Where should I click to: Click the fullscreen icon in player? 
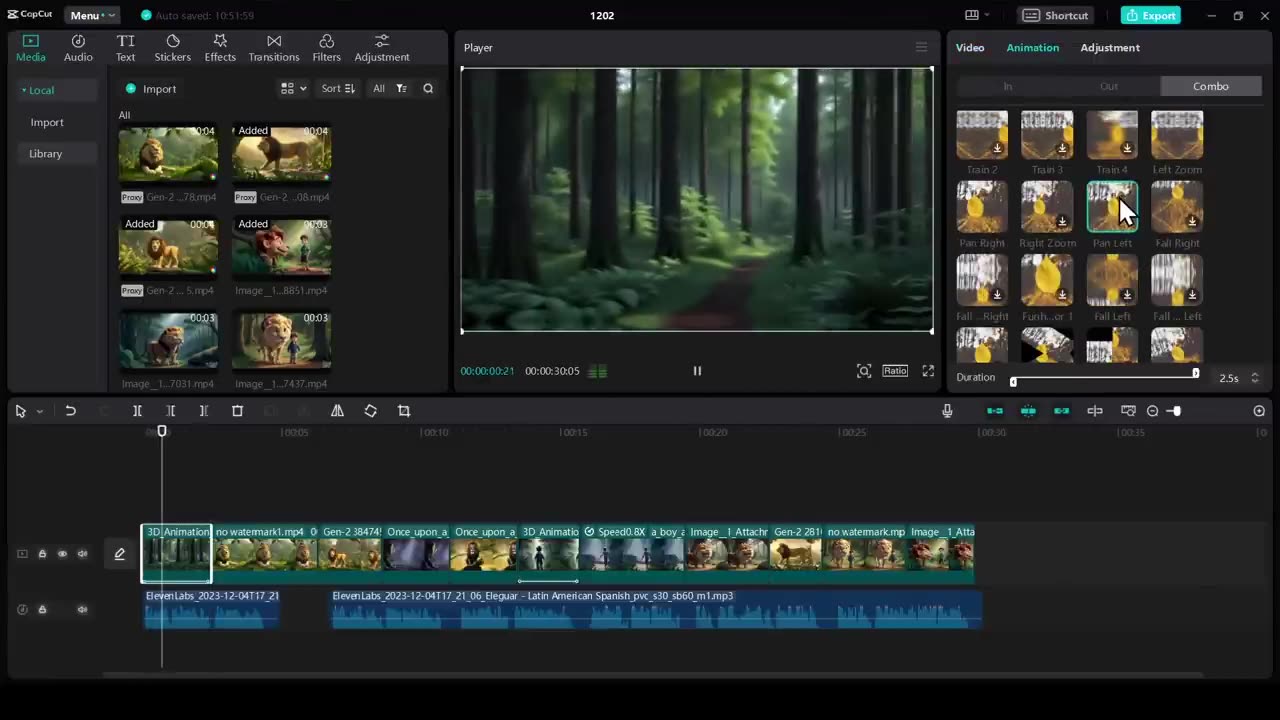click(x=928, y=371)
